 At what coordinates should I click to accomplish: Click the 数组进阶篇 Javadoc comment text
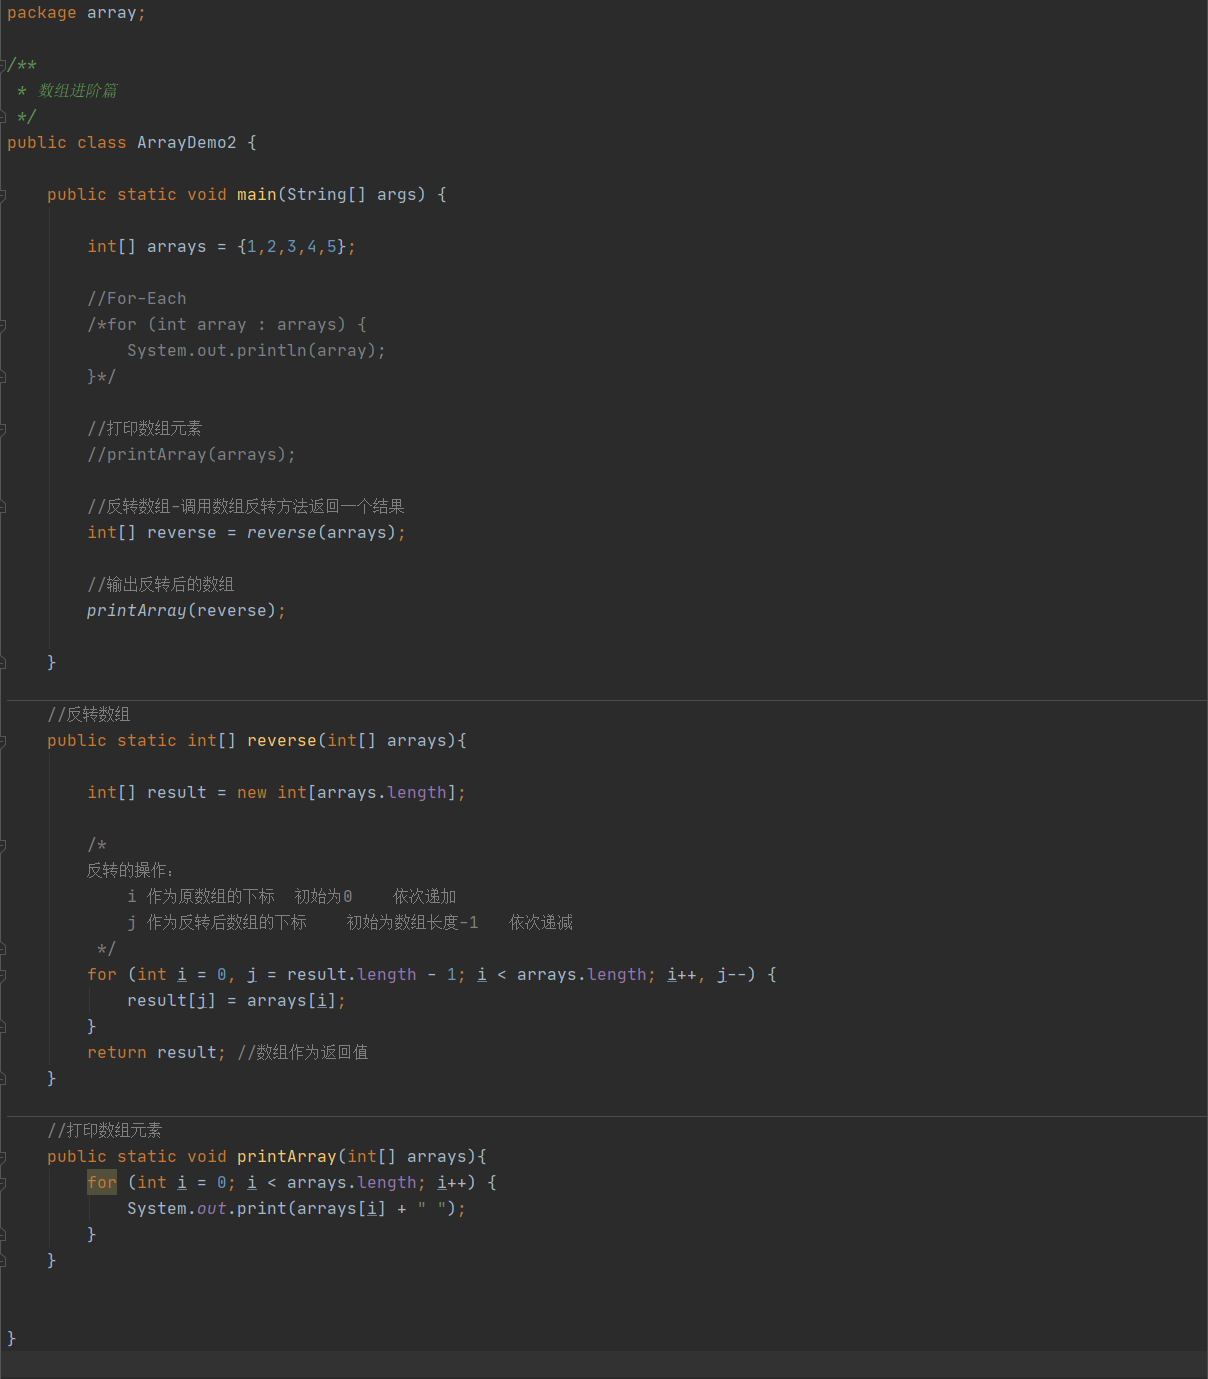click(x=78, y=91)
